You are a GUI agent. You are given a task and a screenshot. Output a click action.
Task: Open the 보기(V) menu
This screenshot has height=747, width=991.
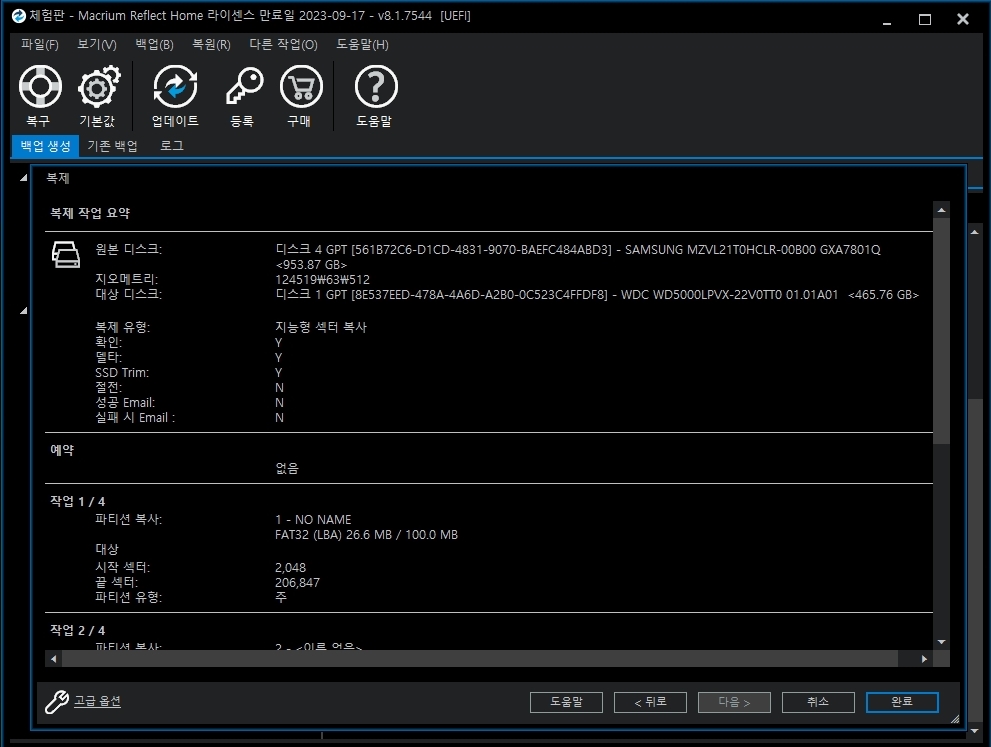click(x=97, y=44)
